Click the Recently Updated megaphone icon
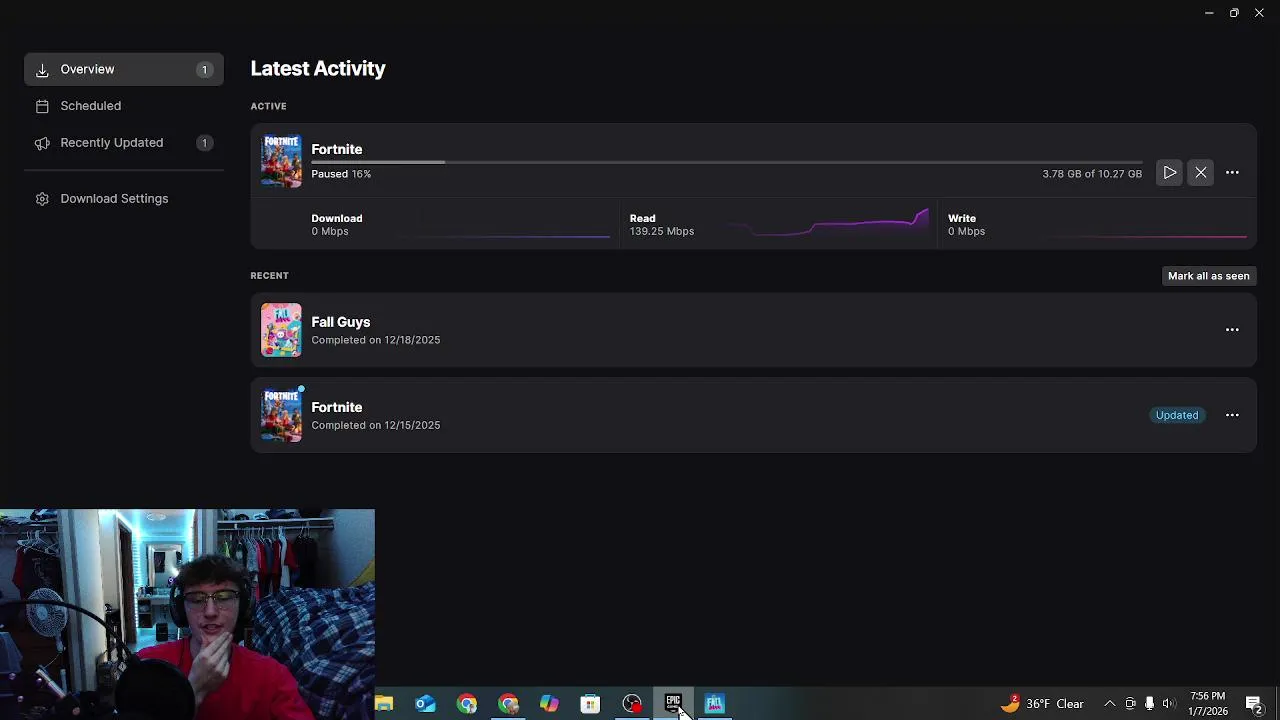1280x720 pixels. (x=42, y=143)
